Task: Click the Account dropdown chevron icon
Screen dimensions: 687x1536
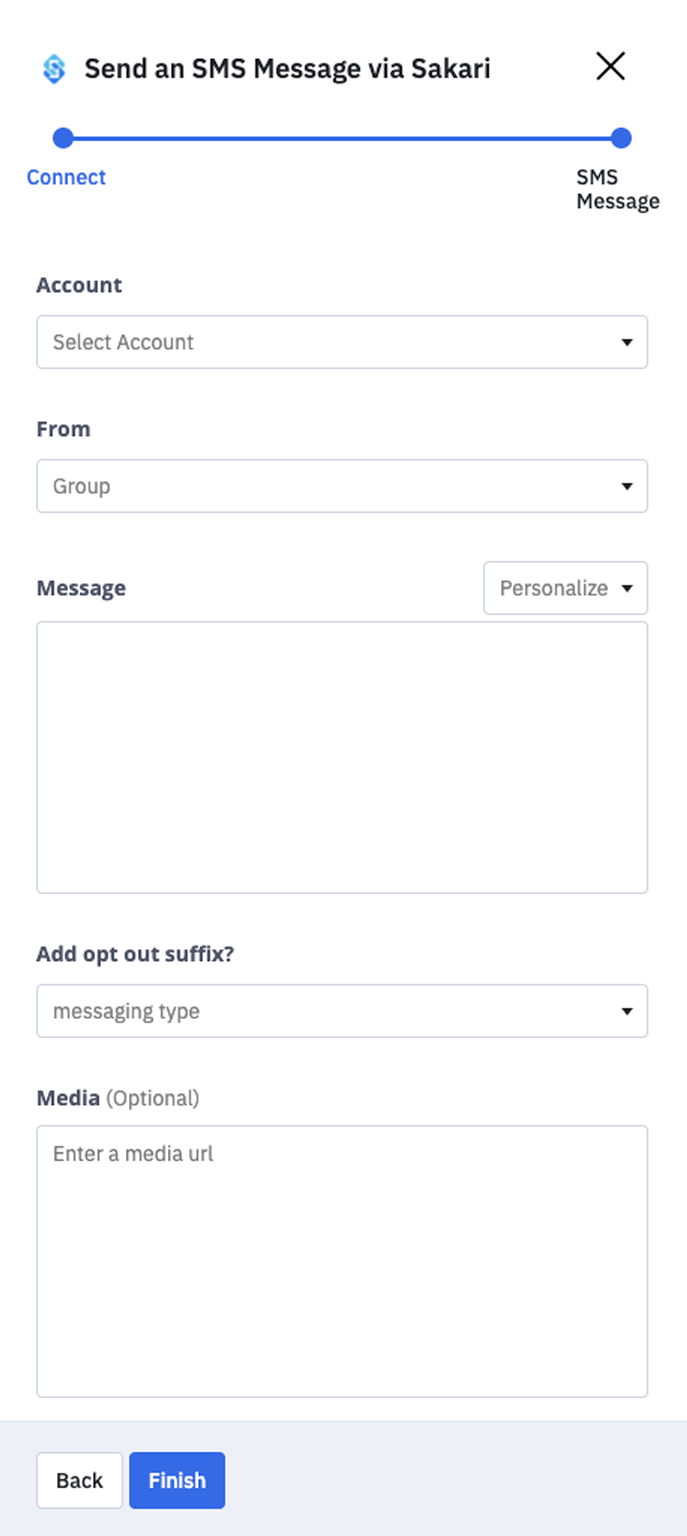Action: point(627,342)
